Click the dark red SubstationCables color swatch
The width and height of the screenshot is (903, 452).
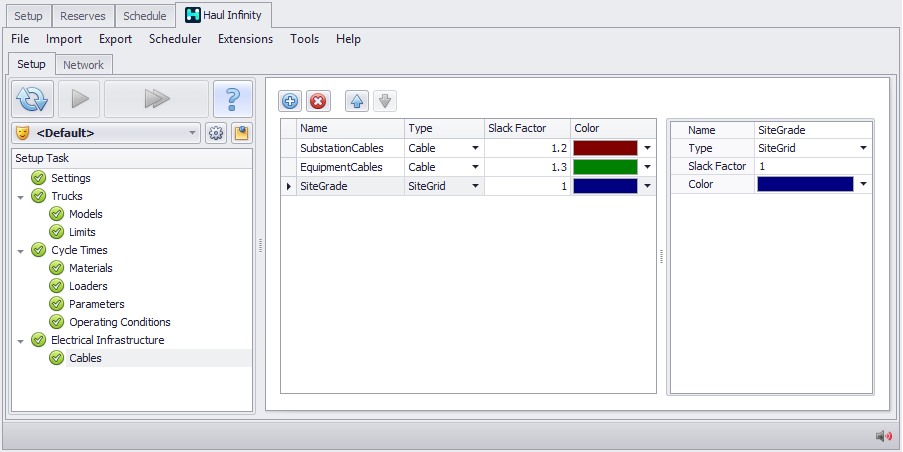(605, 148)
